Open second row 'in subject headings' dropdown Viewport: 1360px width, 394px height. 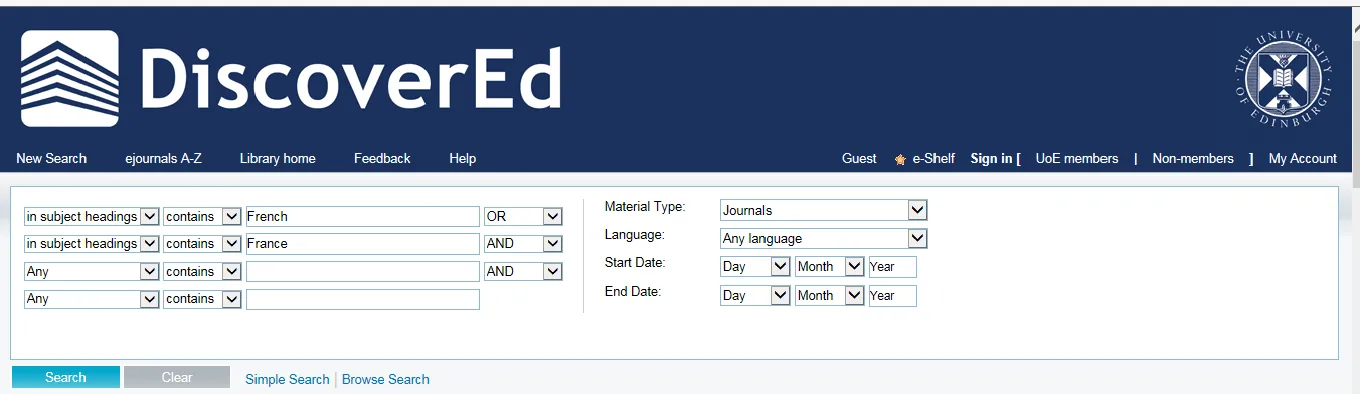92,243
